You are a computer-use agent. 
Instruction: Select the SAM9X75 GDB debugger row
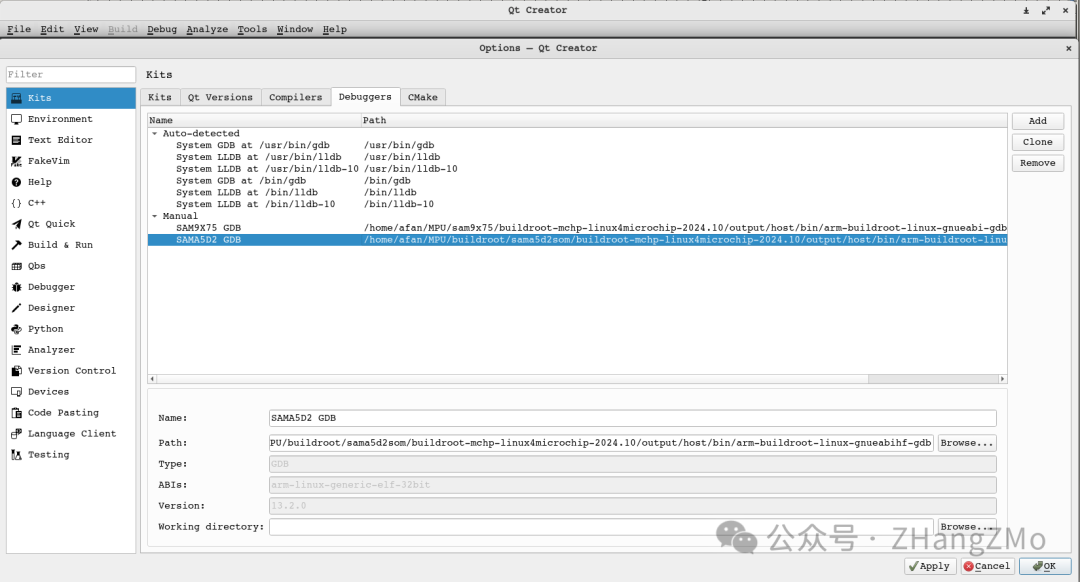[x=577, y=228]
